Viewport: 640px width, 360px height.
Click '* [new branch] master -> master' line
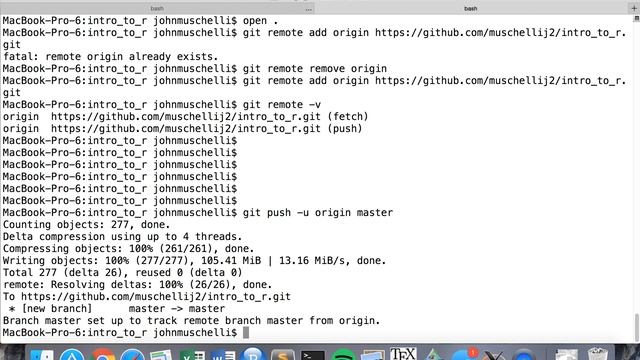[117, 309]
